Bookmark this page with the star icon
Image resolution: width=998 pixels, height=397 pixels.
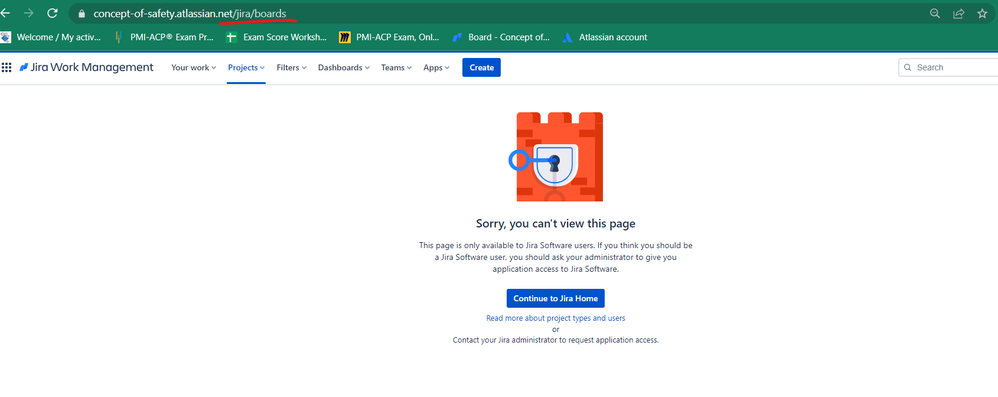click(982, 13)
